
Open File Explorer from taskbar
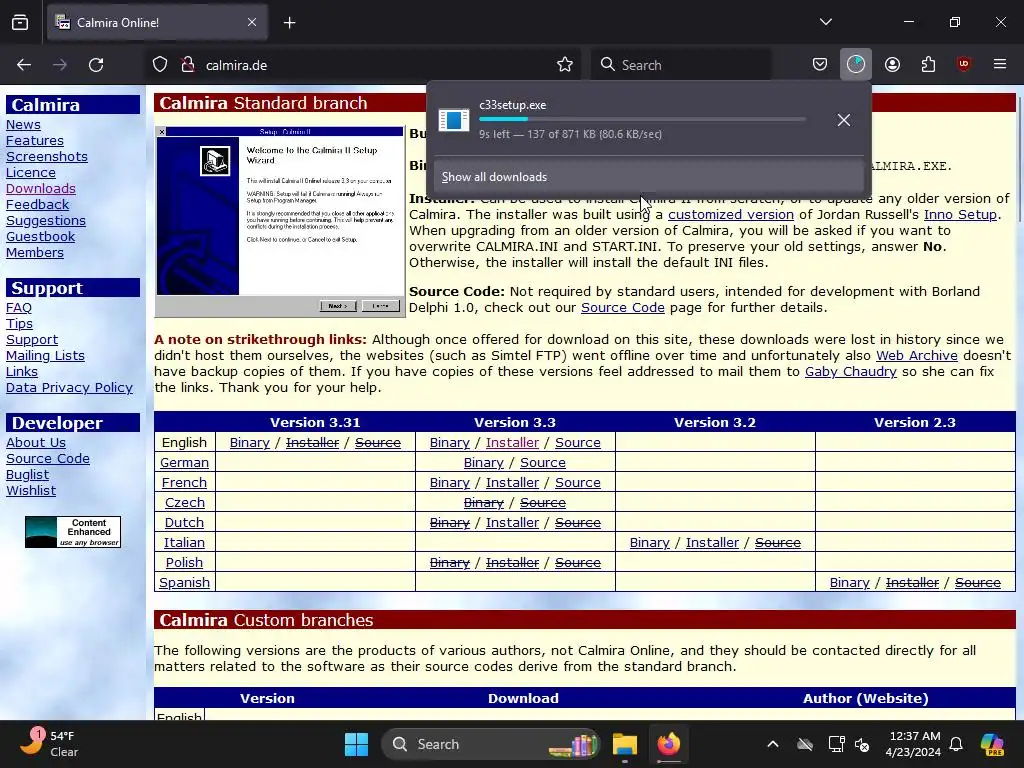[x=624, y=744]
